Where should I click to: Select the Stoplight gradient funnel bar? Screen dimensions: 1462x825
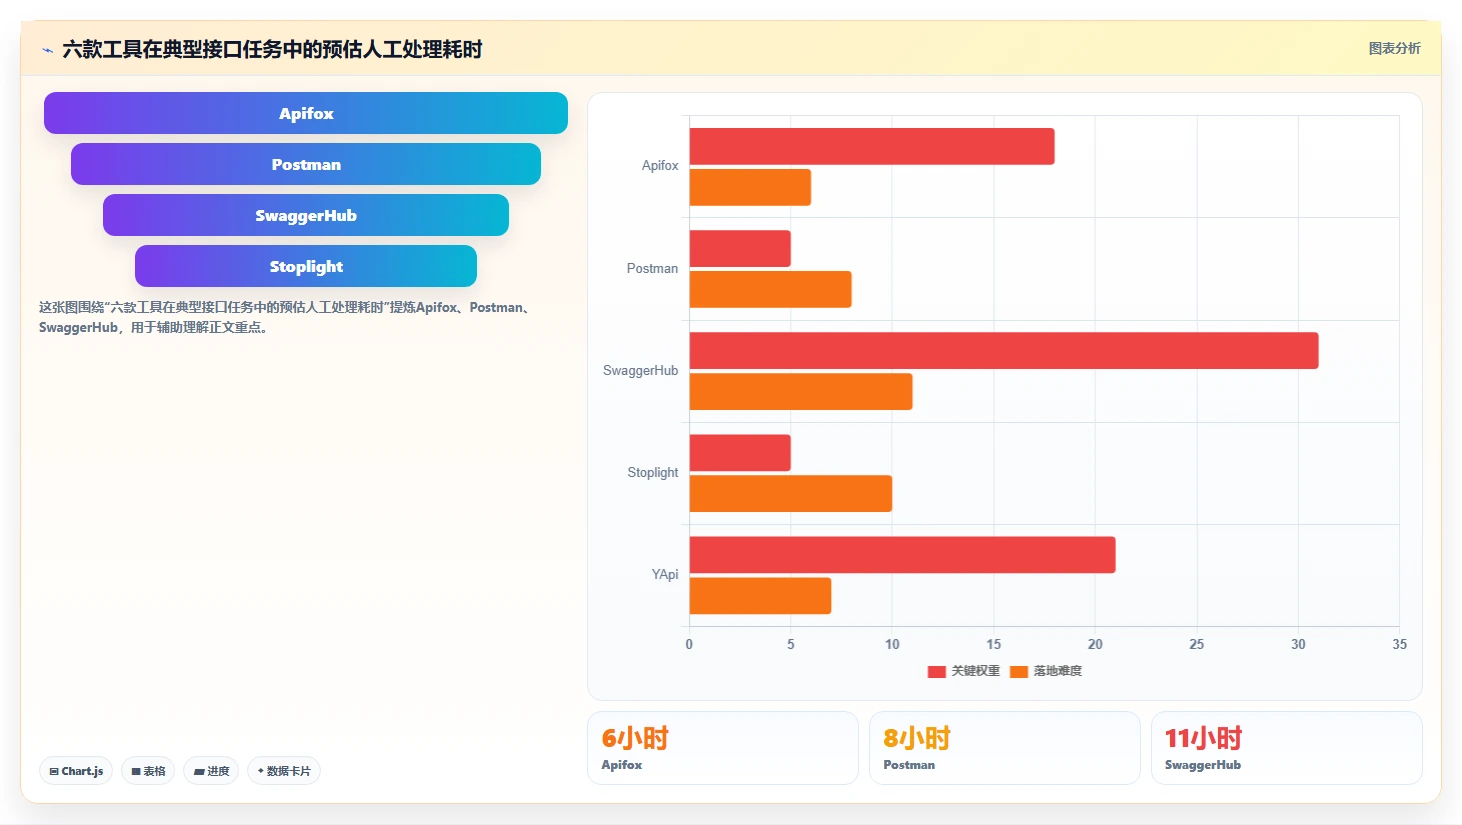point(306,266)
